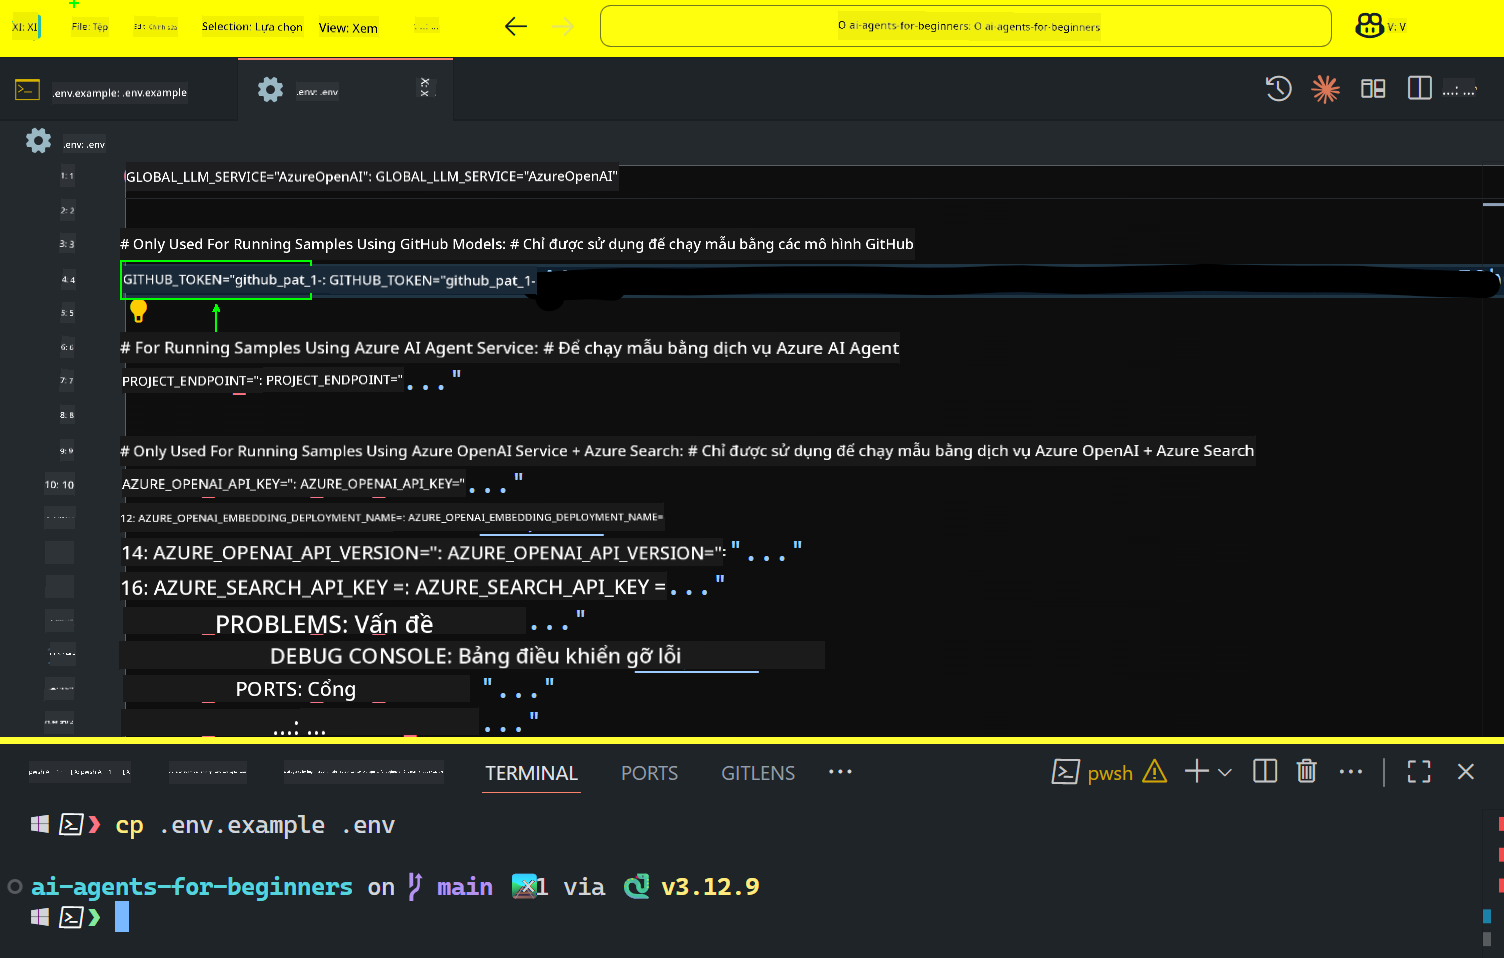This screenshot has height=958, width=1504.
Task: Show more panel tabs via ellipsis
Action: pos(840,772)
